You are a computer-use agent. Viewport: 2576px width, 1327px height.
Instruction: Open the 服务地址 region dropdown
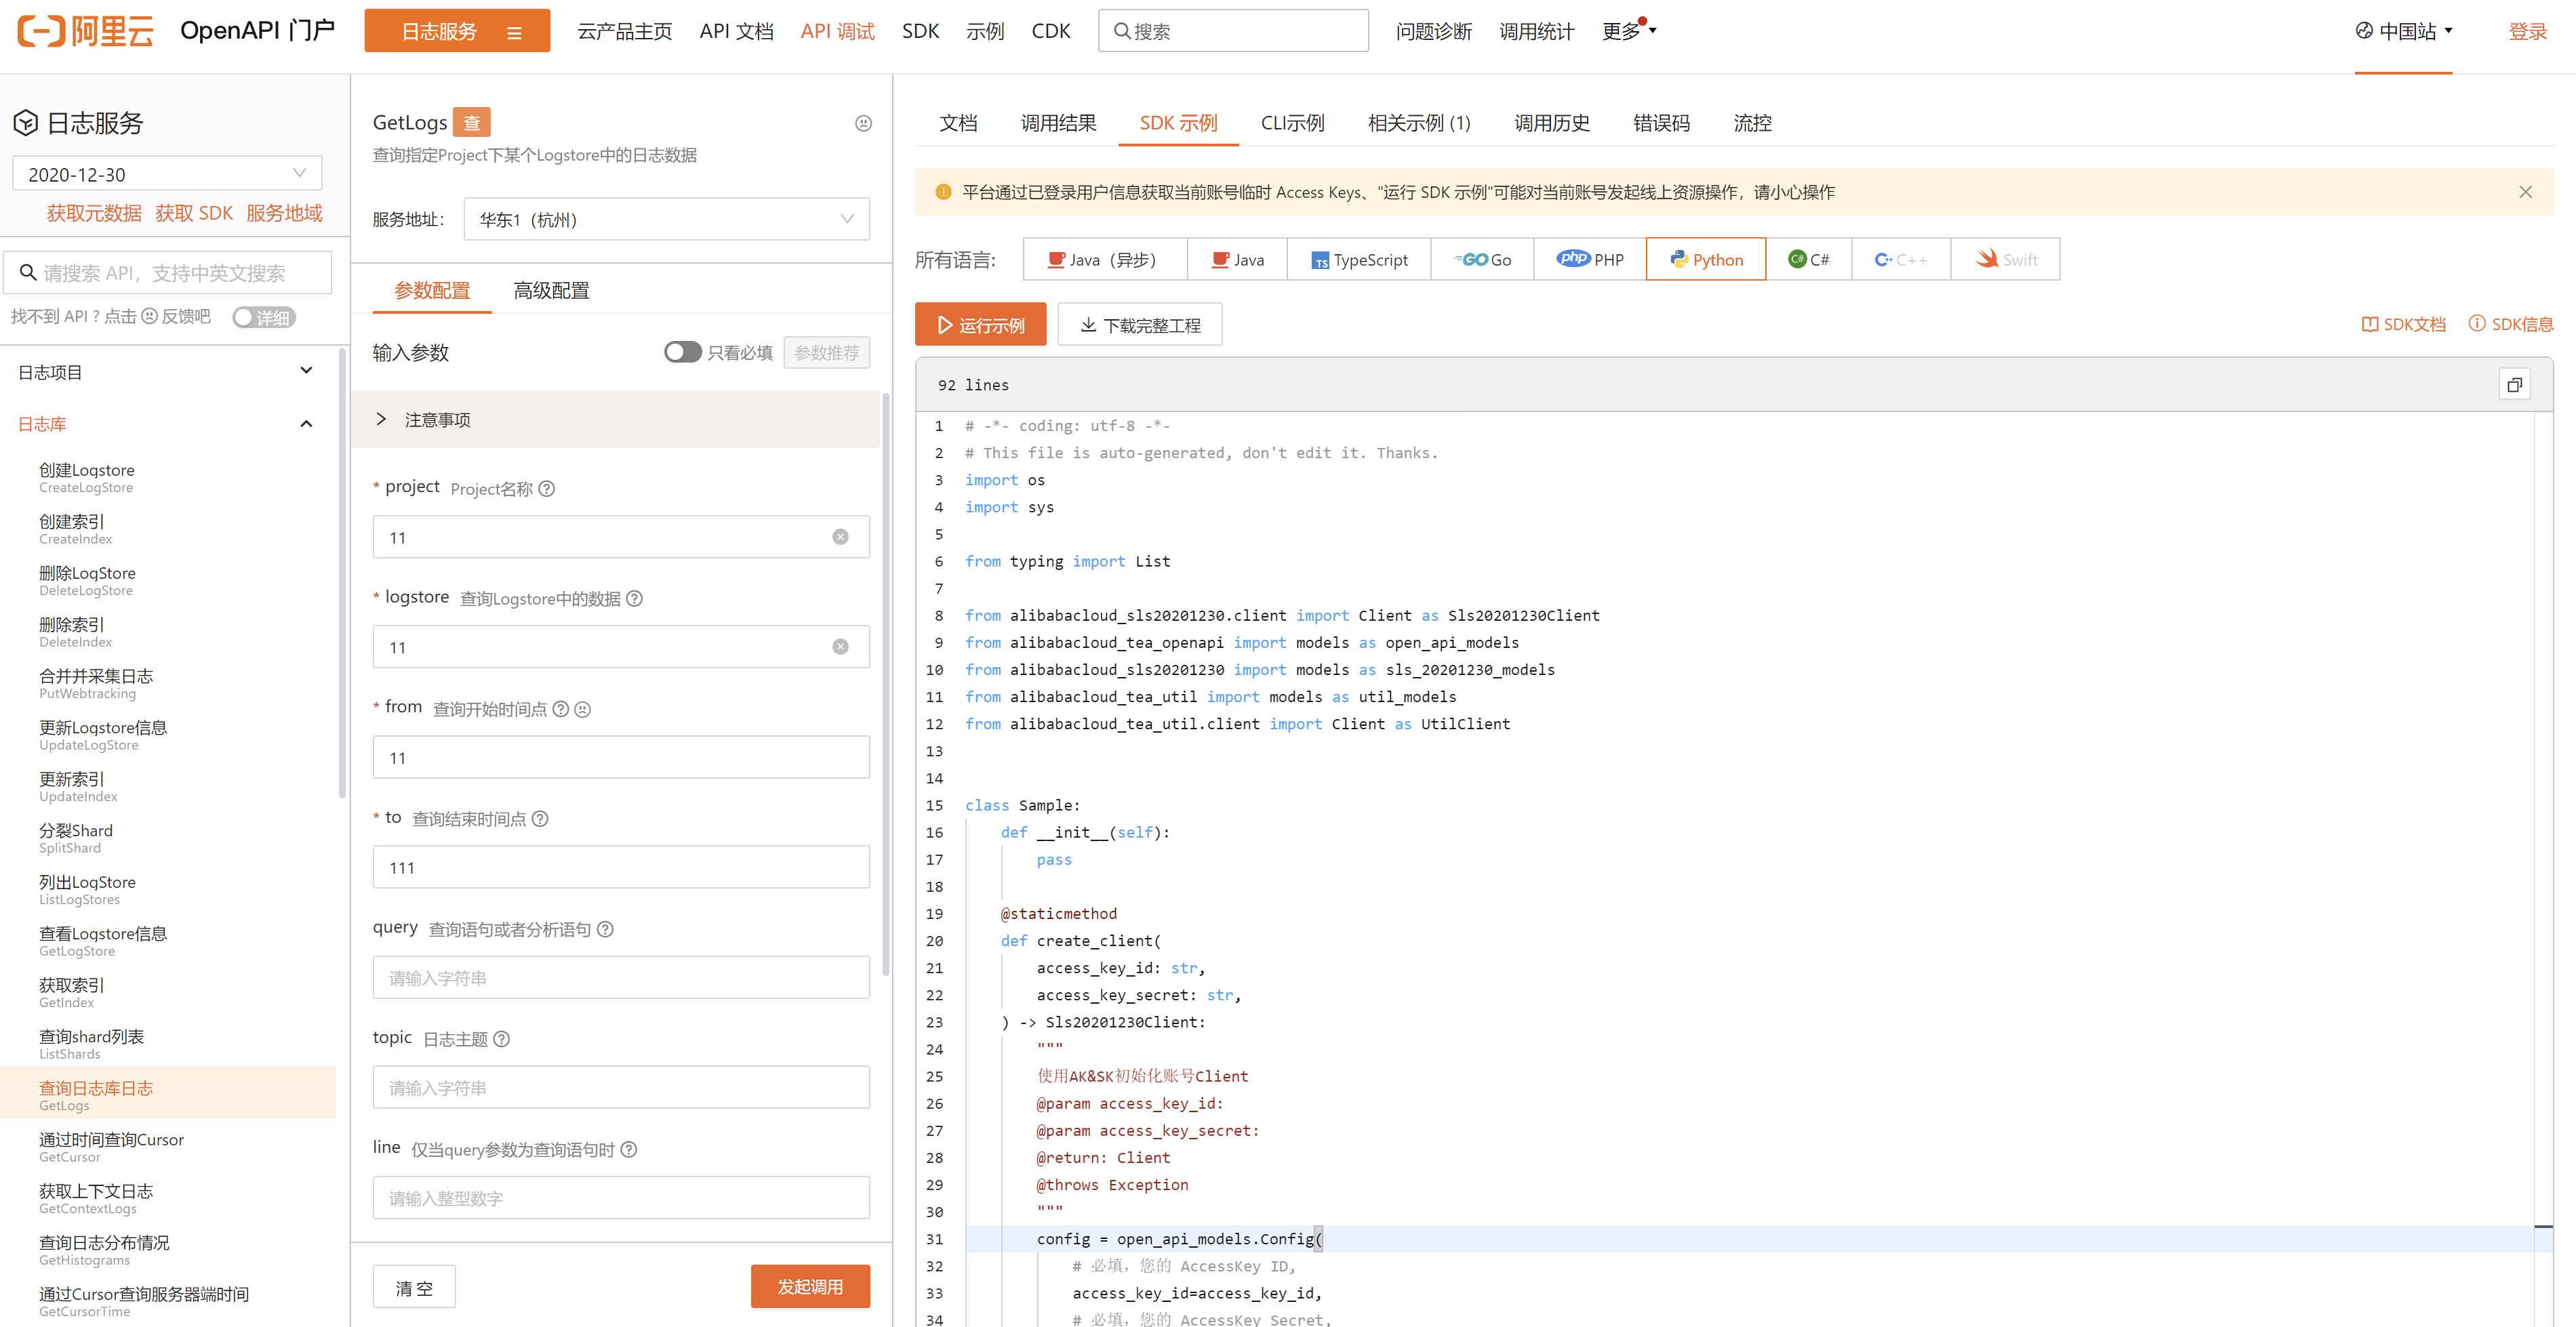(x=666, y=219)
